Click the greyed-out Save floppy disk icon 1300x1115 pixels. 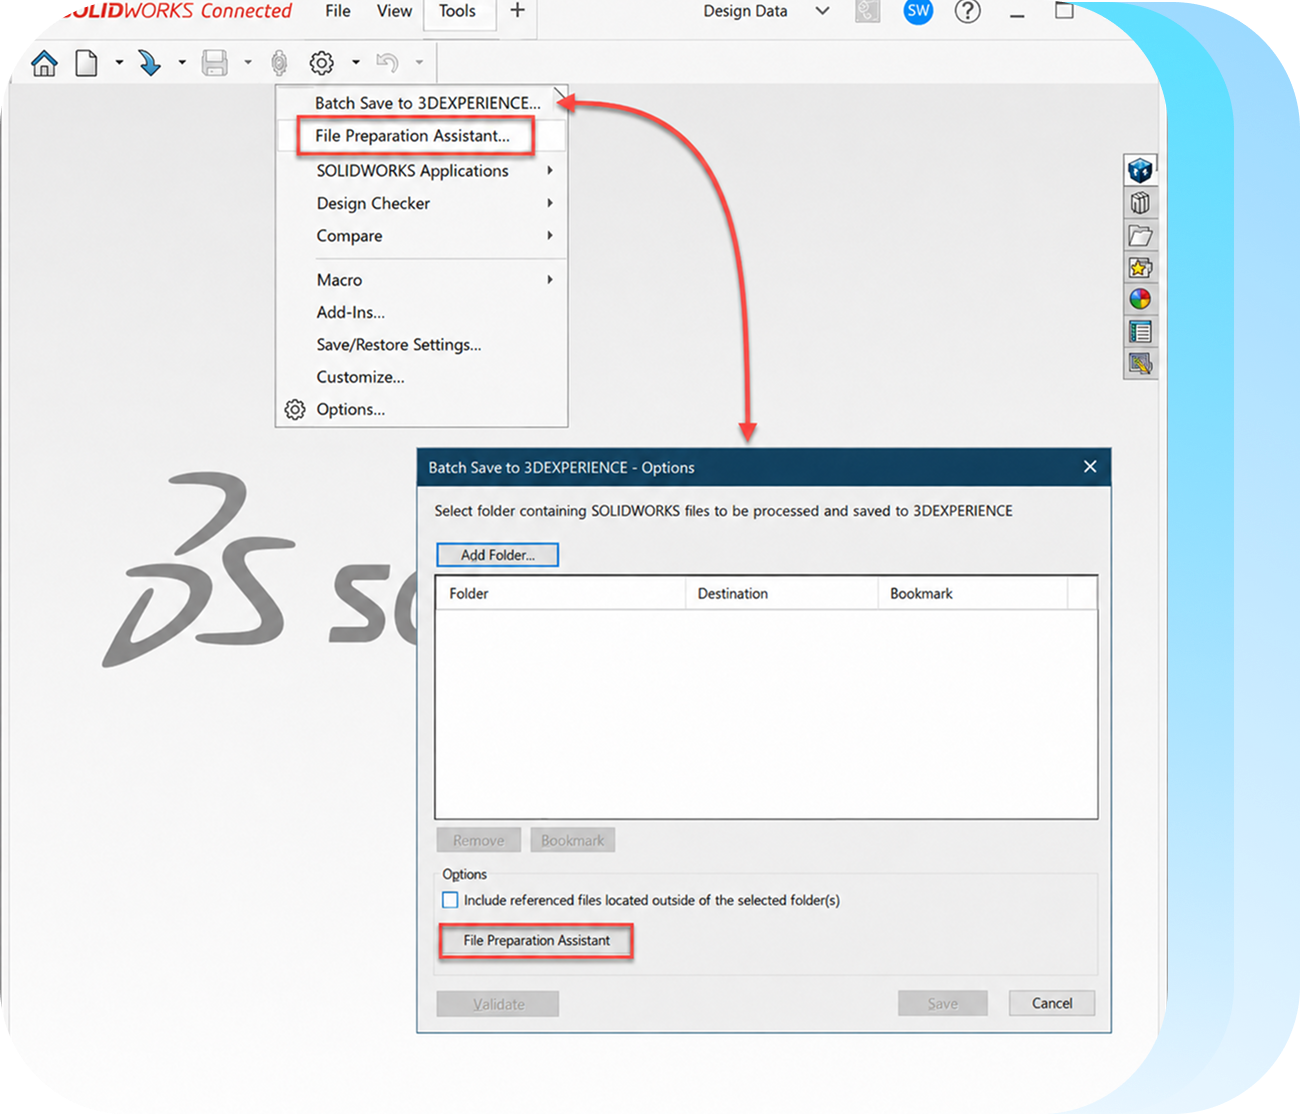[214, 64]
